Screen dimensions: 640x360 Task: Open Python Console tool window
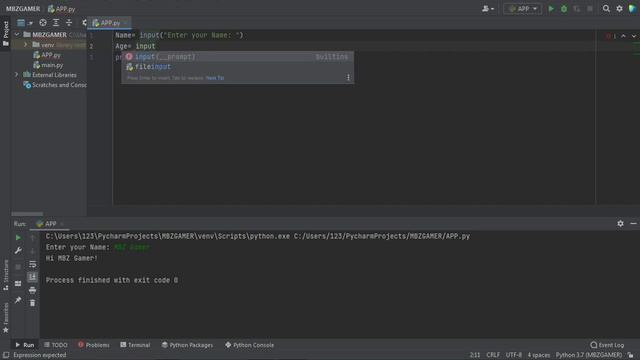click(249, 345)
